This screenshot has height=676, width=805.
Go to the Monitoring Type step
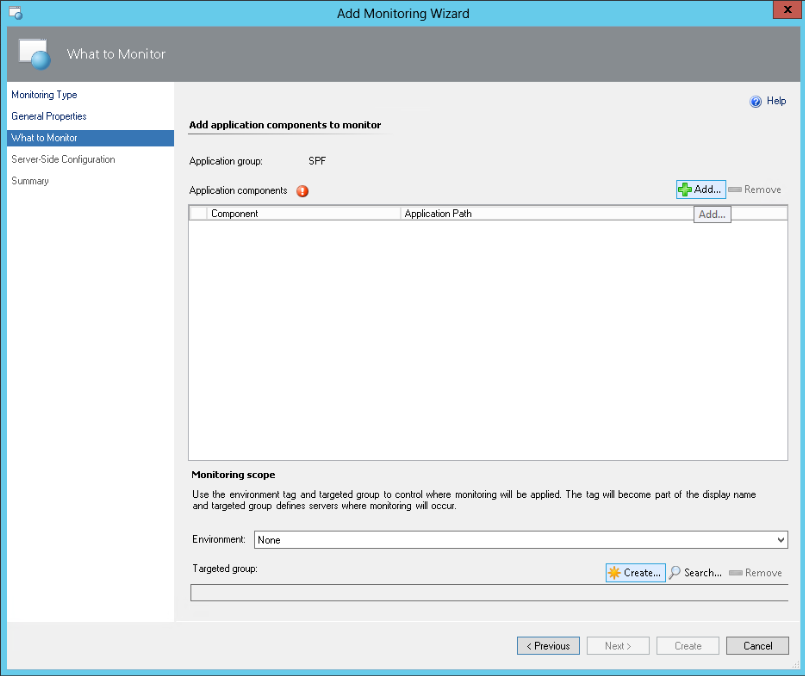tap(44, 95)
